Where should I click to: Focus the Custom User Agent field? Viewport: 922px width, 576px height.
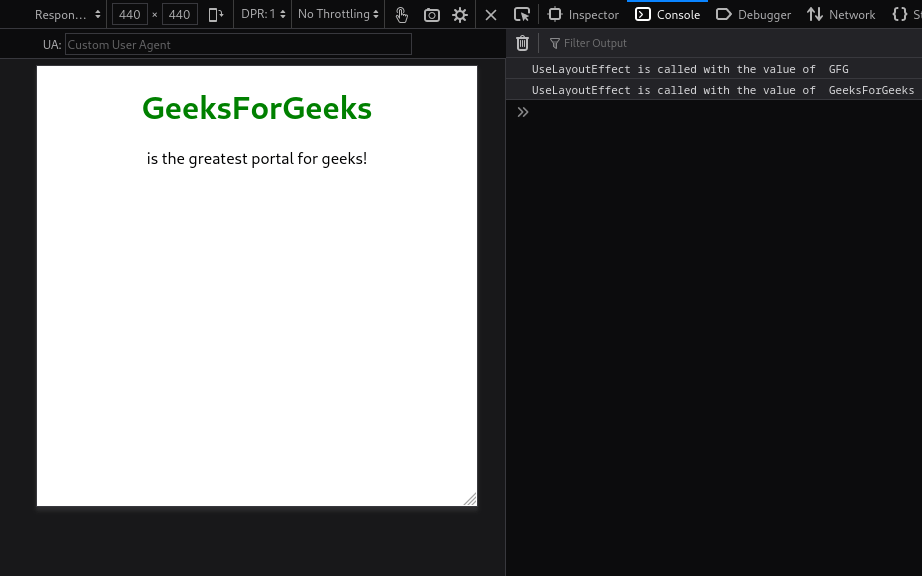[x=238, y=44]
